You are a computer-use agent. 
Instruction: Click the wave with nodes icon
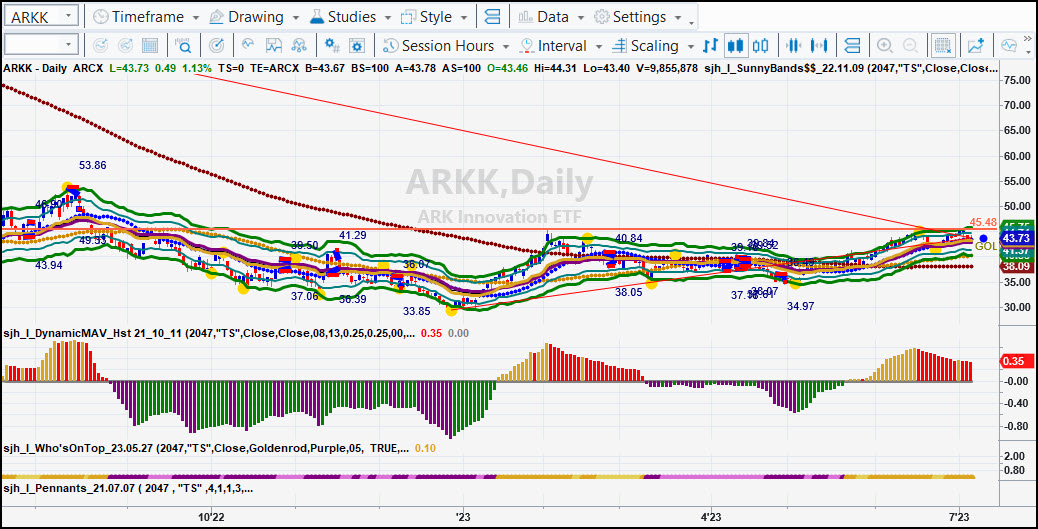coord(299,46)
